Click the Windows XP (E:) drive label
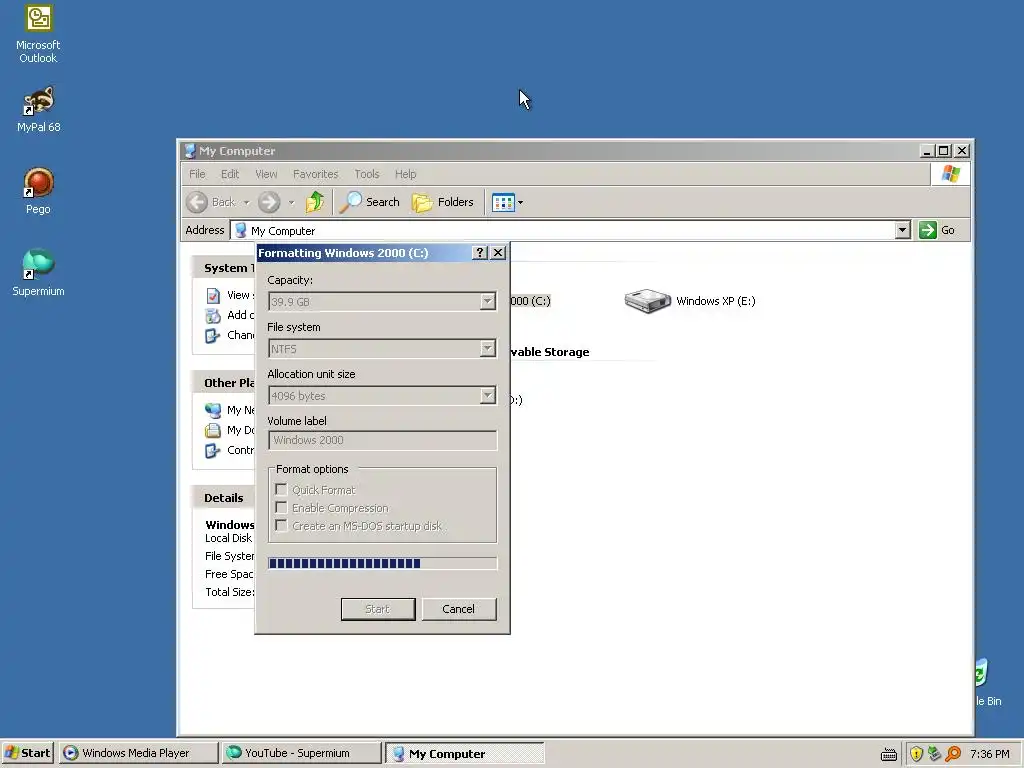 click(716, 301)
